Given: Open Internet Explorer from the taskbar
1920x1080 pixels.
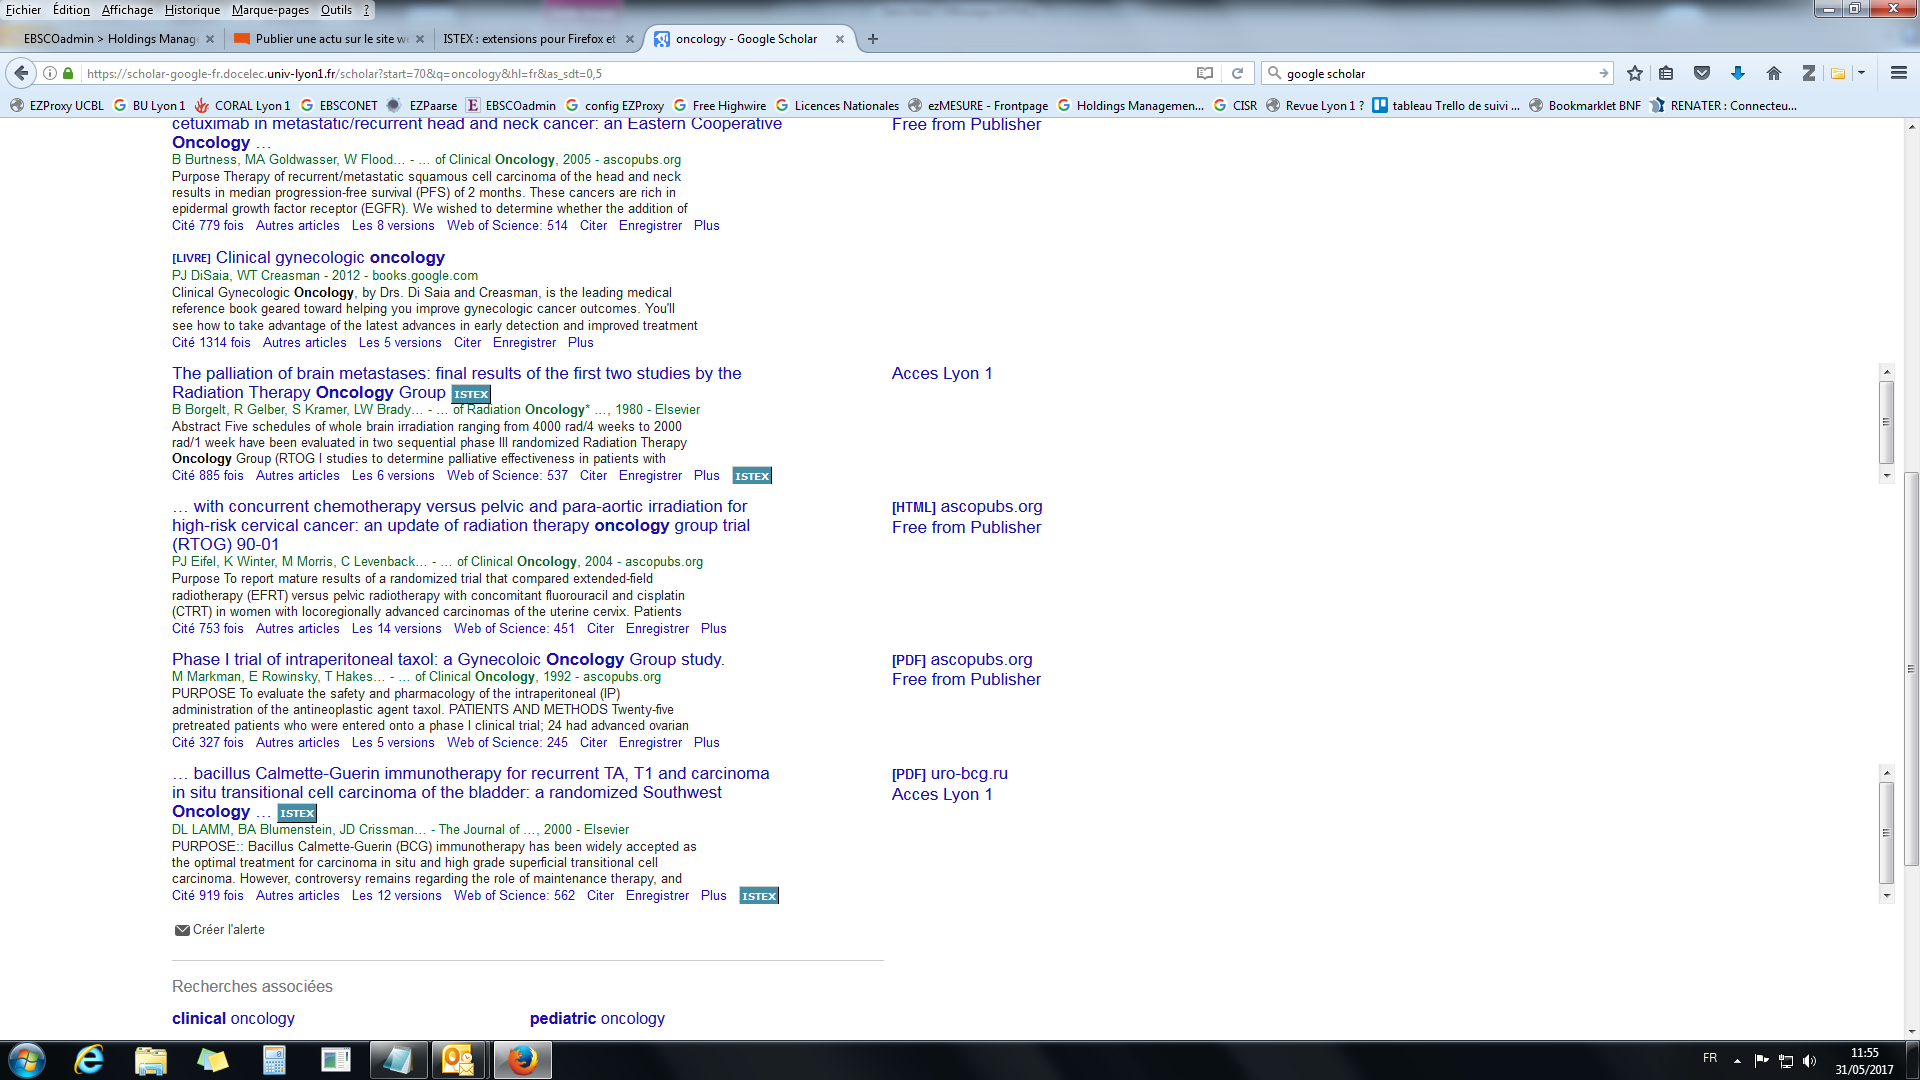Looking at the screenshot, I should pos(89,1060).
